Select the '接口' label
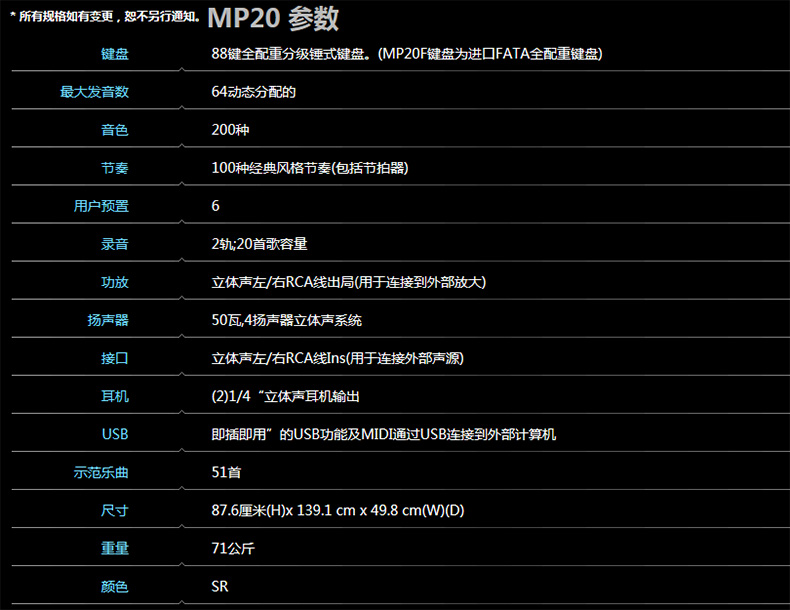The height and width of the screenshot is (610, 790). (x=115, y=358)
